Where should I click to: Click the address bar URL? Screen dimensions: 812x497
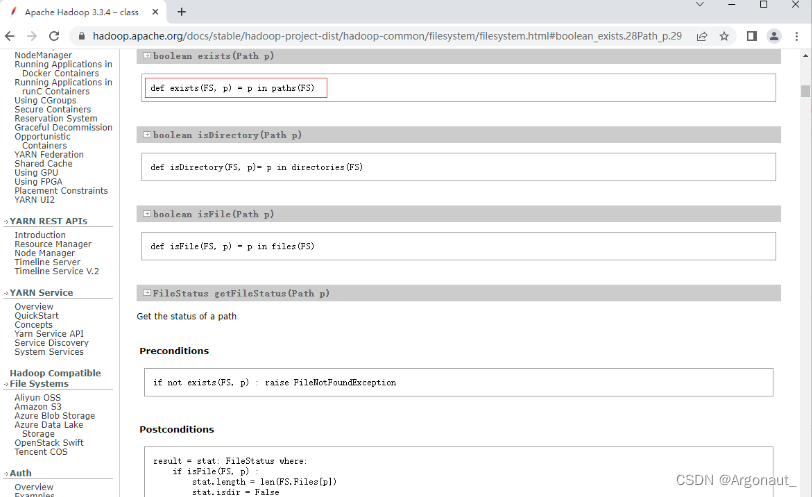pos(387,36)
